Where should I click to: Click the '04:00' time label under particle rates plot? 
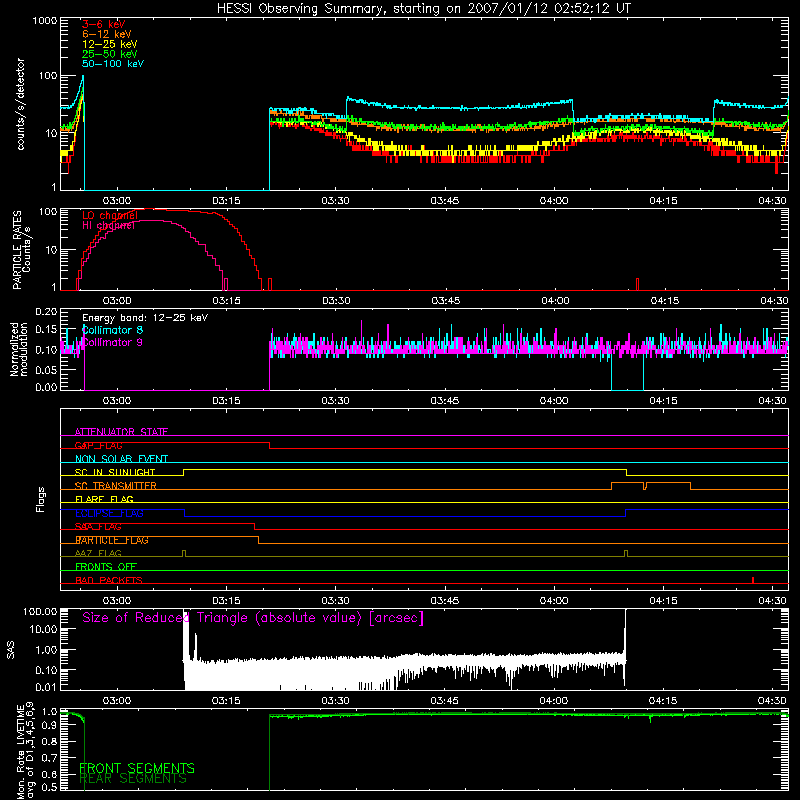[x=555, y=301]
